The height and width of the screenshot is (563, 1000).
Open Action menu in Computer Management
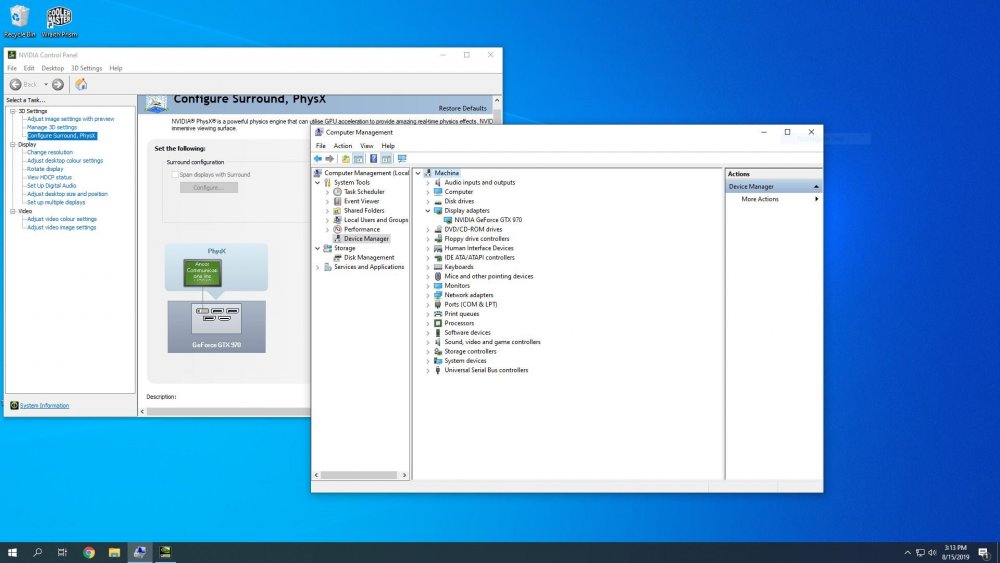342,146
